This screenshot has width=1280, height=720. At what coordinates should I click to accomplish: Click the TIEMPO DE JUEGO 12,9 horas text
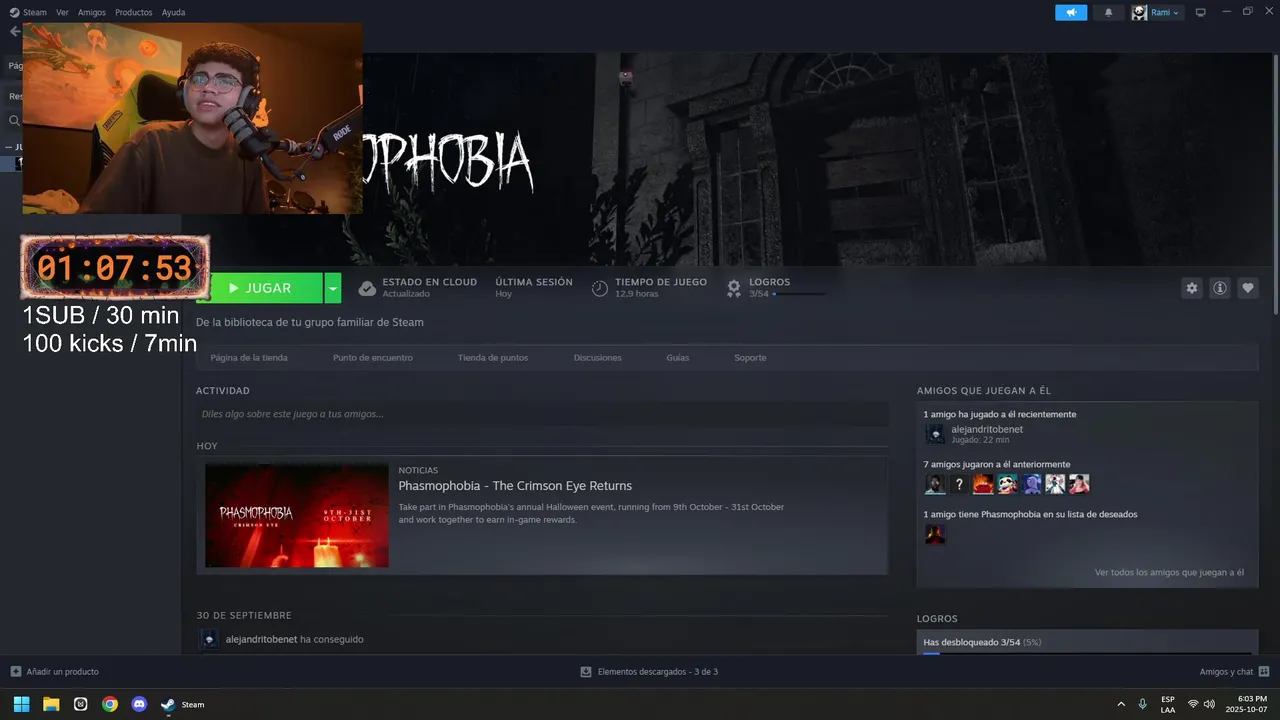coord(661,288)
